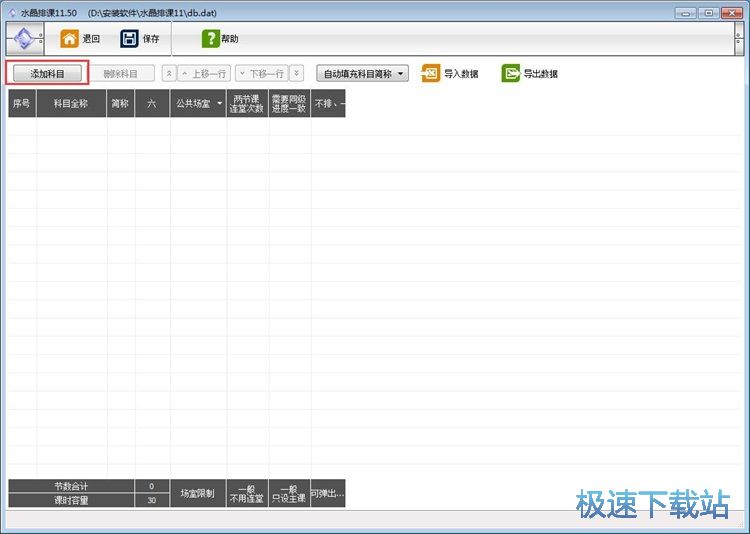Click the move-to-bottom double-arrow button
This screenshot has width=750, height=534.
coord(297,74)
